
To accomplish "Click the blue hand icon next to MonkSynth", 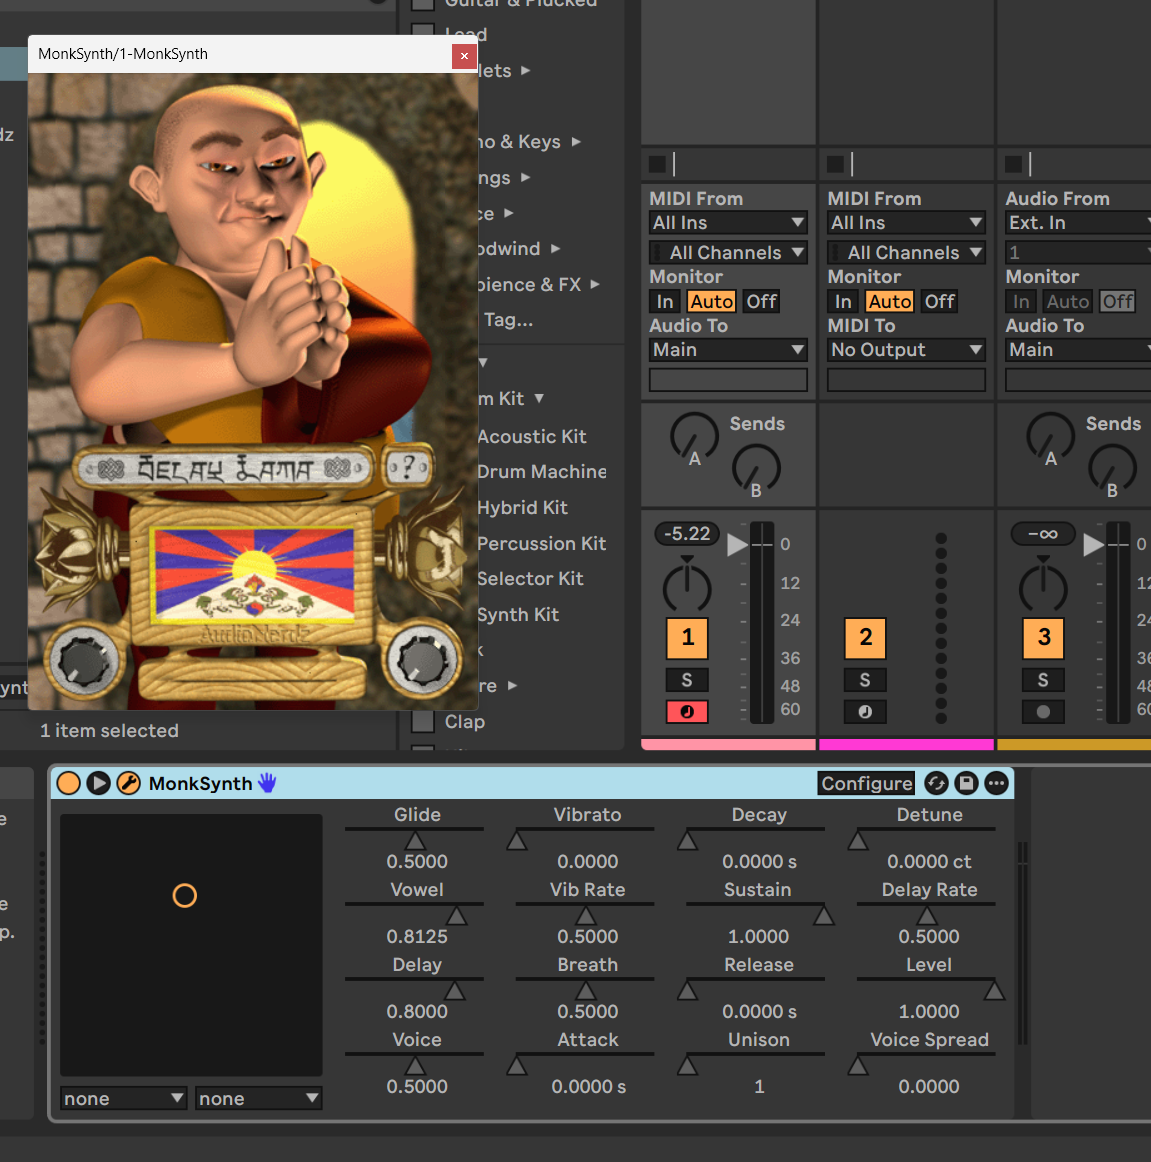I will 267,783.
